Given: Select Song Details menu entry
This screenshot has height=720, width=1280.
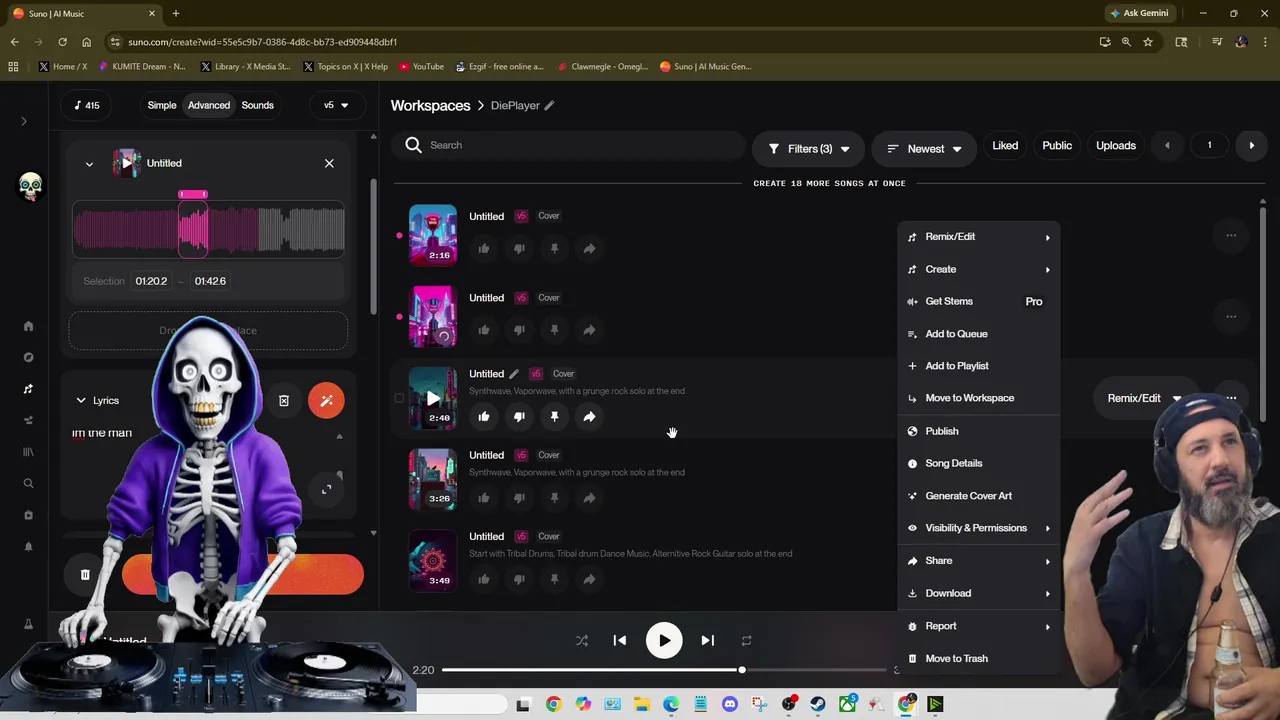Looking at the screenshot, I should (x=979, y=463).
